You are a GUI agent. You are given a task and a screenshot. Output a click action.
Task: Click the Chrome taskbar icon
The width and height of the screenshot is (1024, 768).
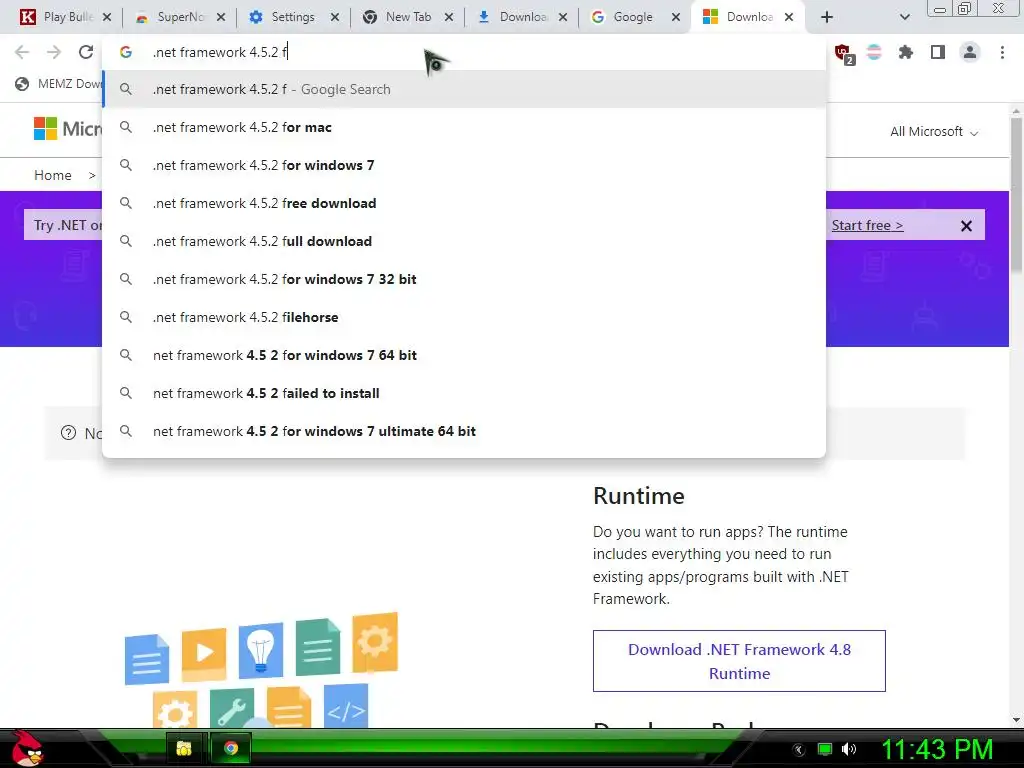point(231,748)
